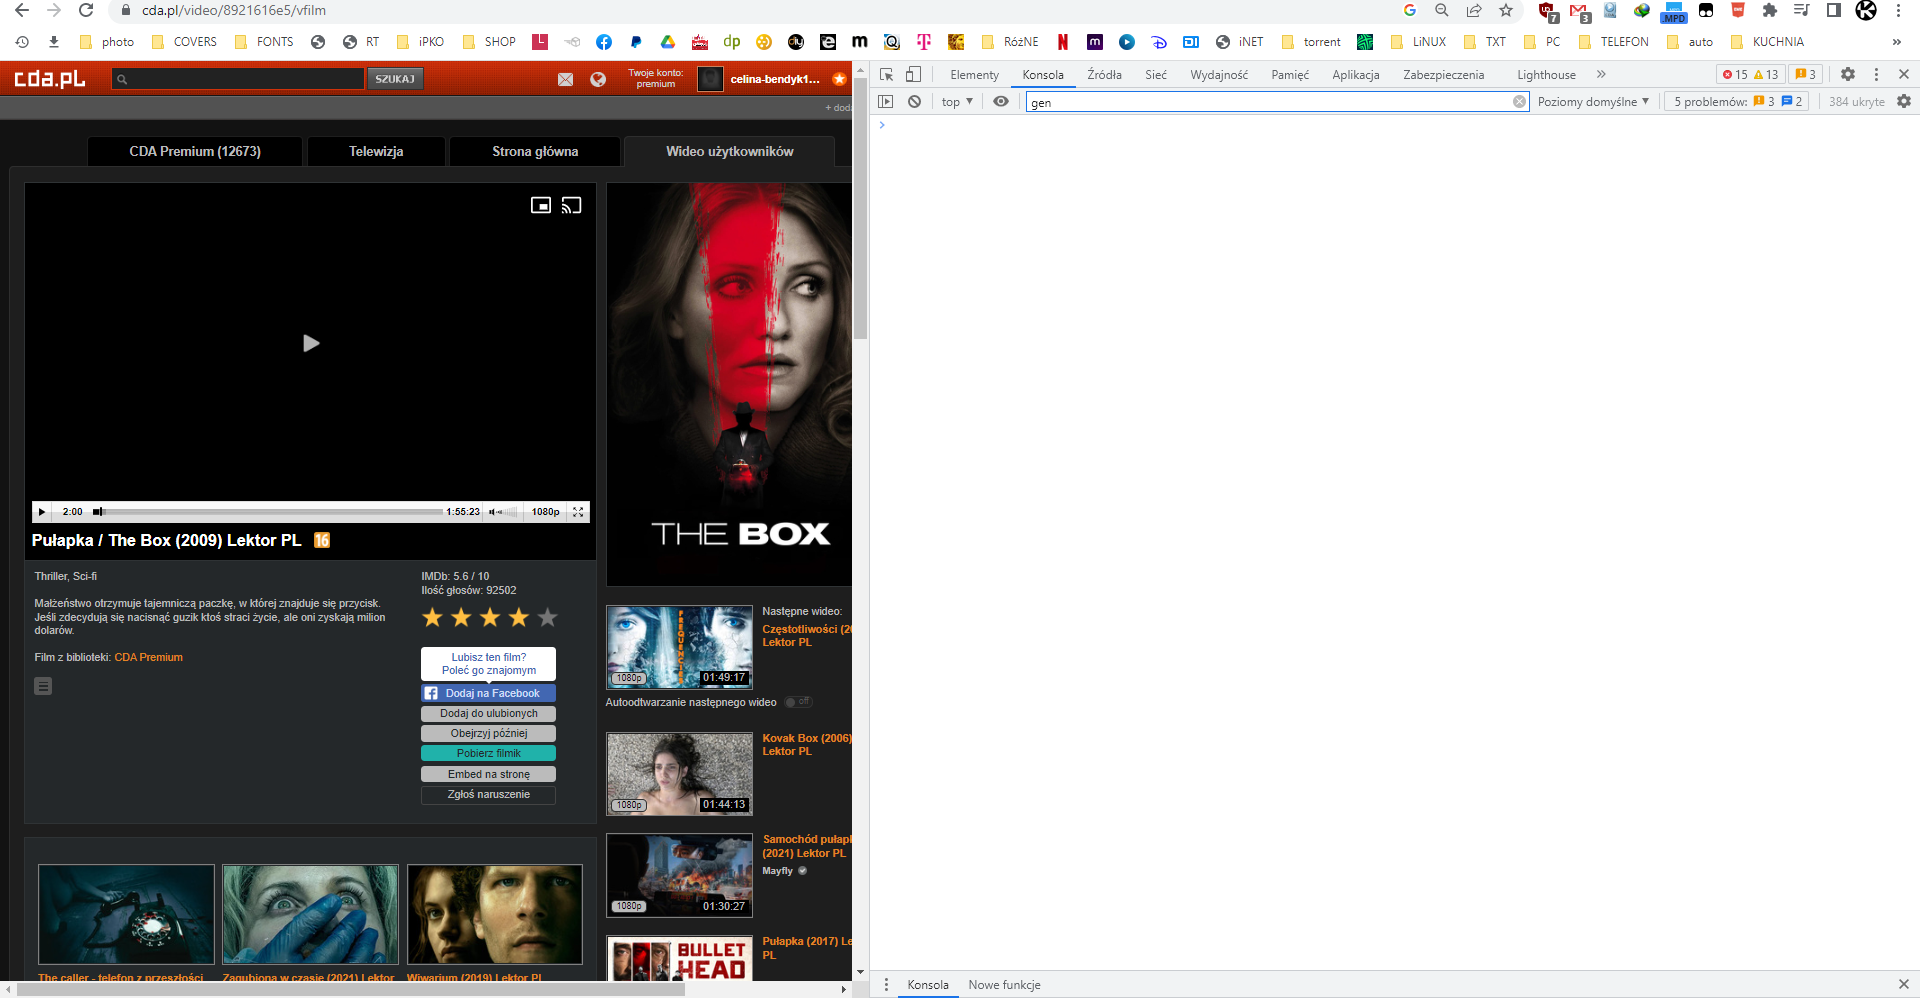
Task: Open the Częstotliwości next video thumbnail
Action: [680, 647]
